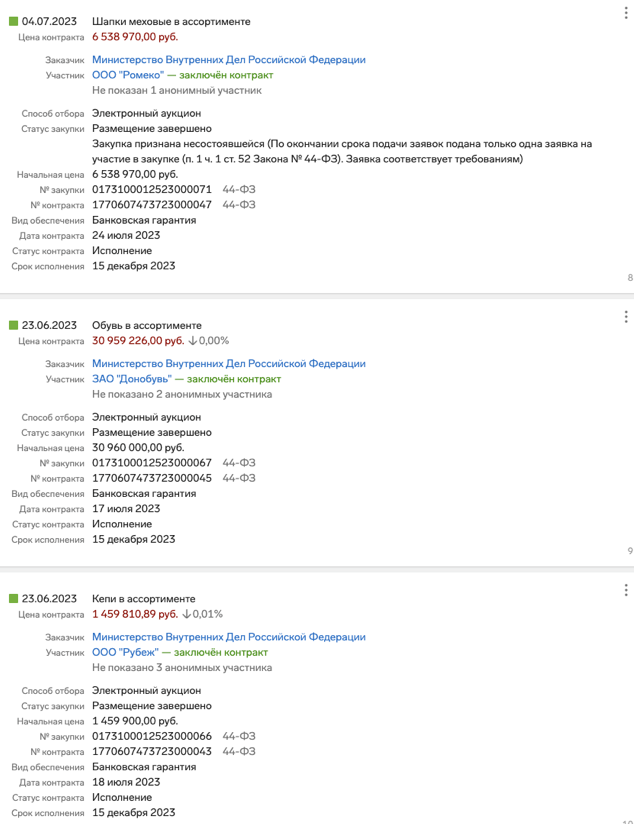This screenshot has height=824, width=634.
Task: Click the down-arrow 0,00% price drop indicator
Action: point(209,341)
